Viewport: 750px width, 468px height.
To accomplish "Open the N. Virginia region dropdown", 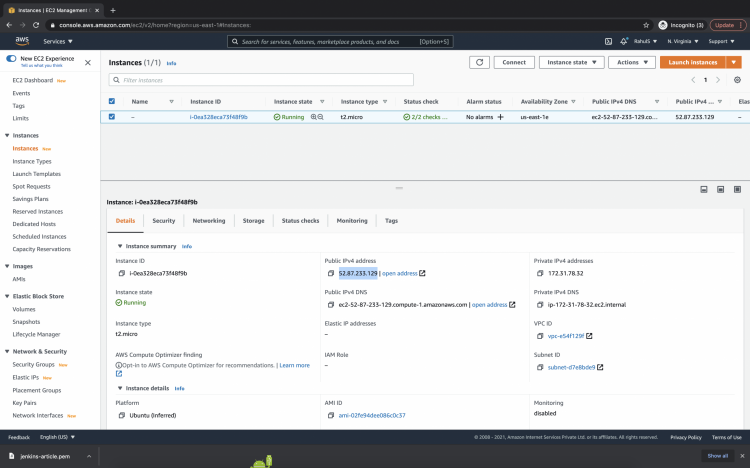I will (x=683, y=42).
